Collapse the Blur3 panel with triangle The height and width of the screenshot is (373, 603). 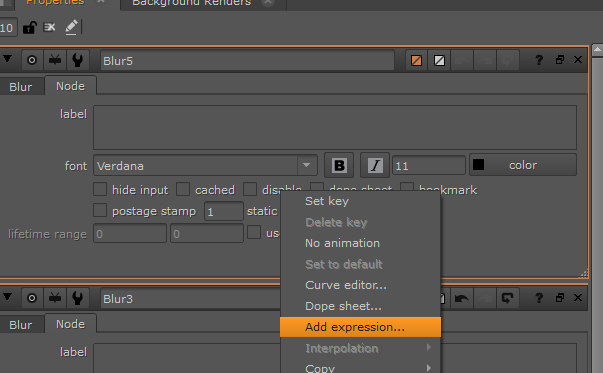point(7,297)
